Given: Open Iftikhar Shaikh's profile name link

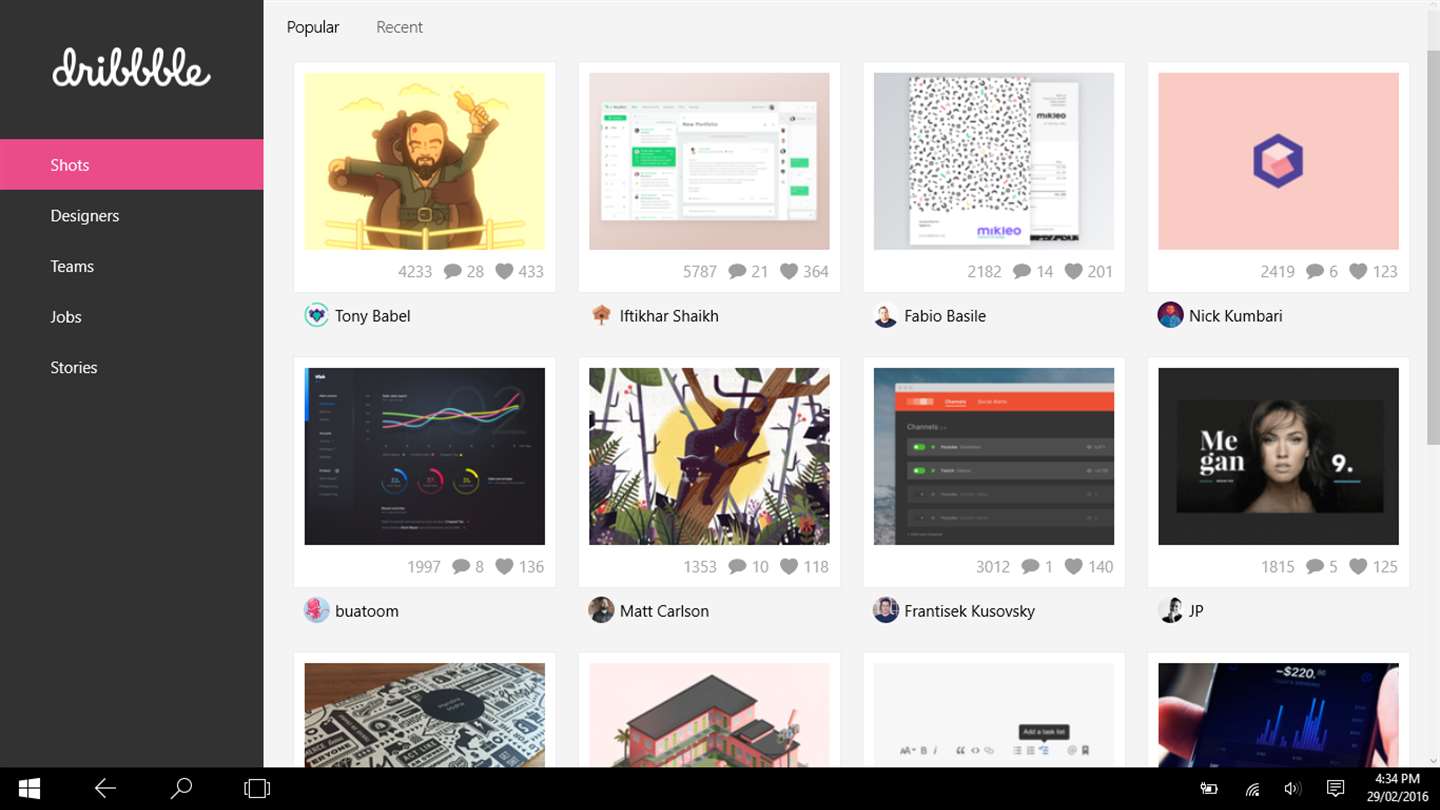Looking at the screenshot, I should [x=669, y=316].
